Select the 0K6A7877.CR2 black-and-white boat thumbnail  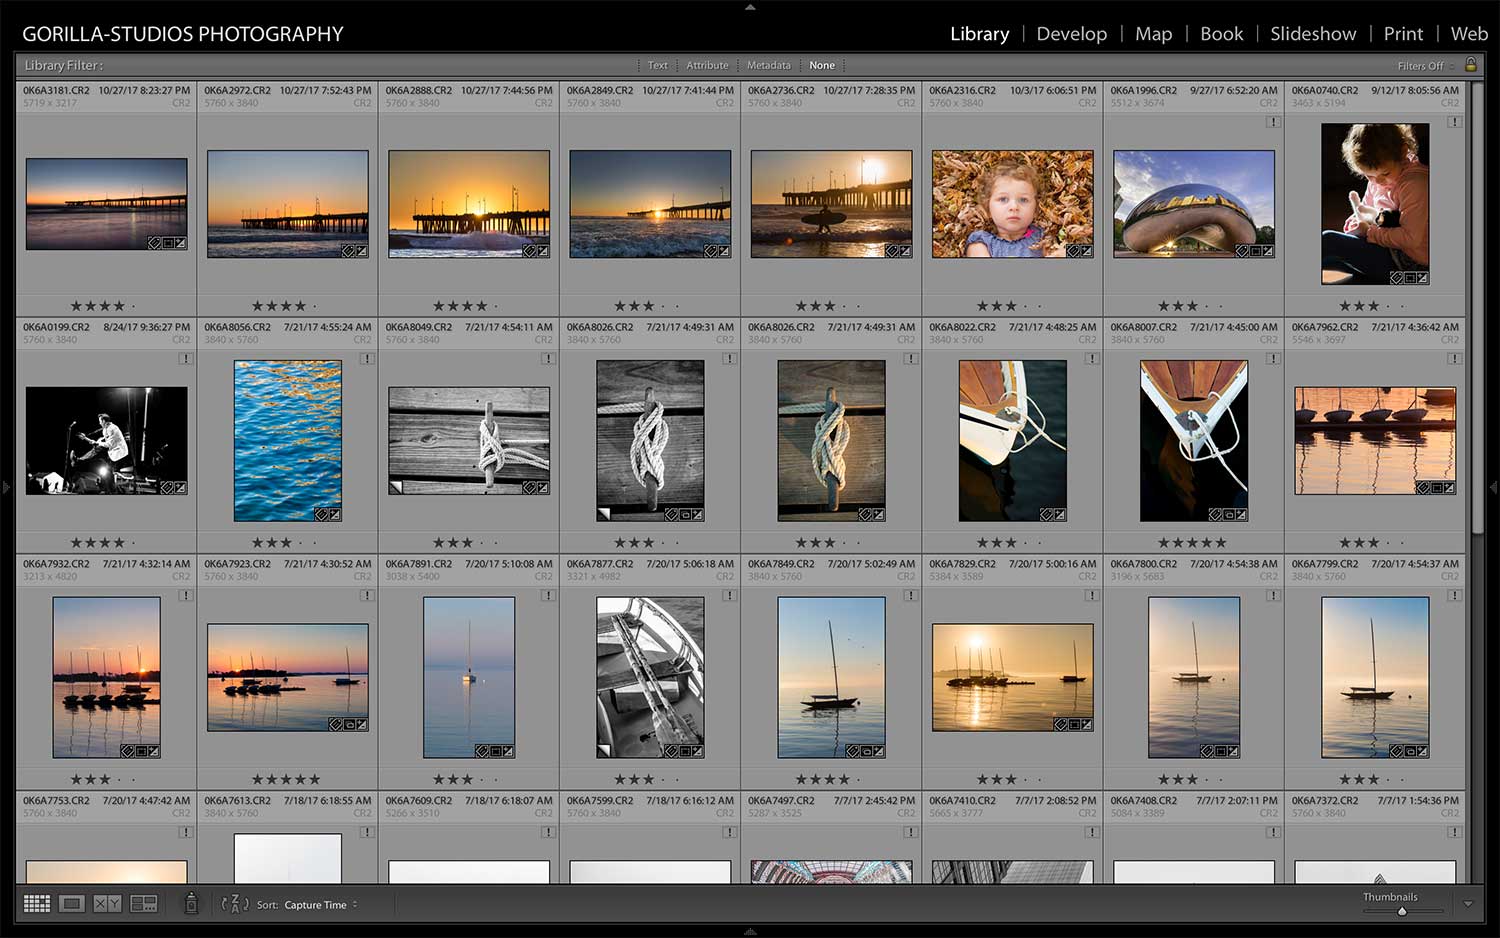pos(650,677)
